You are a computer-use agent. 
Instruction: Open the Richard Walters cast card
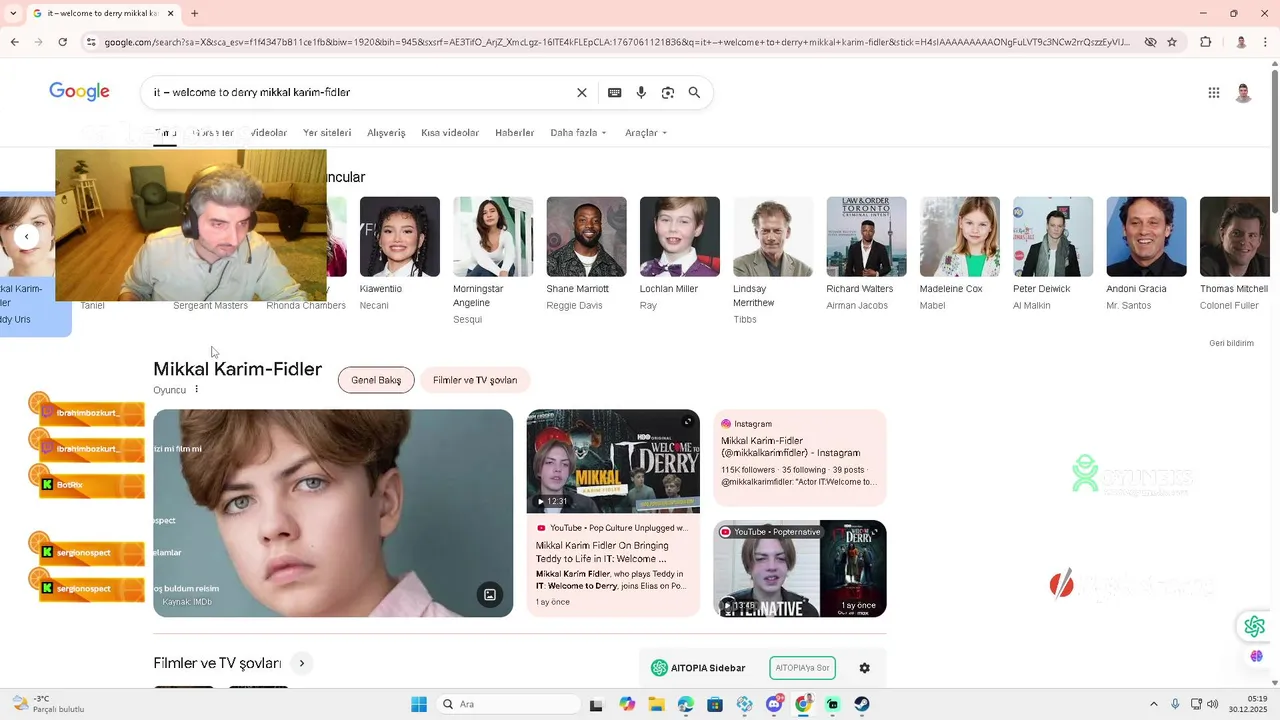pyautogui.click(x=867, y=254)
